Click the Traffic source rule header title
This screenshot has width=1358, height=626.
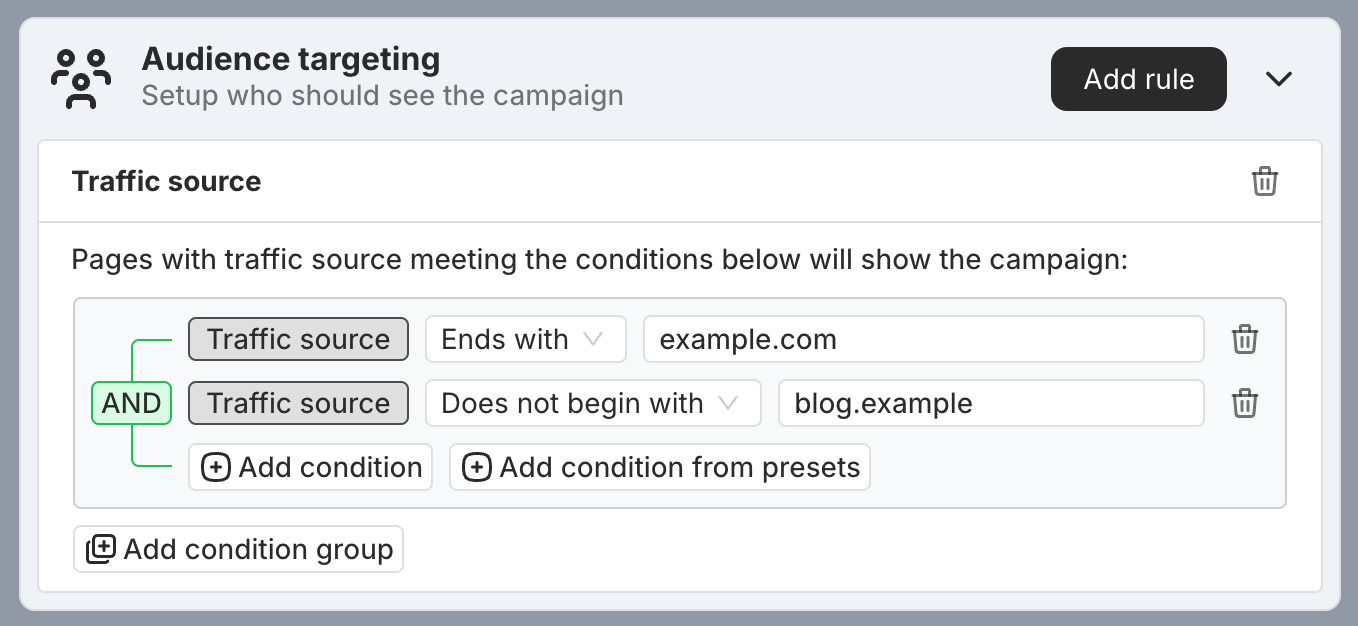point(167,181)
